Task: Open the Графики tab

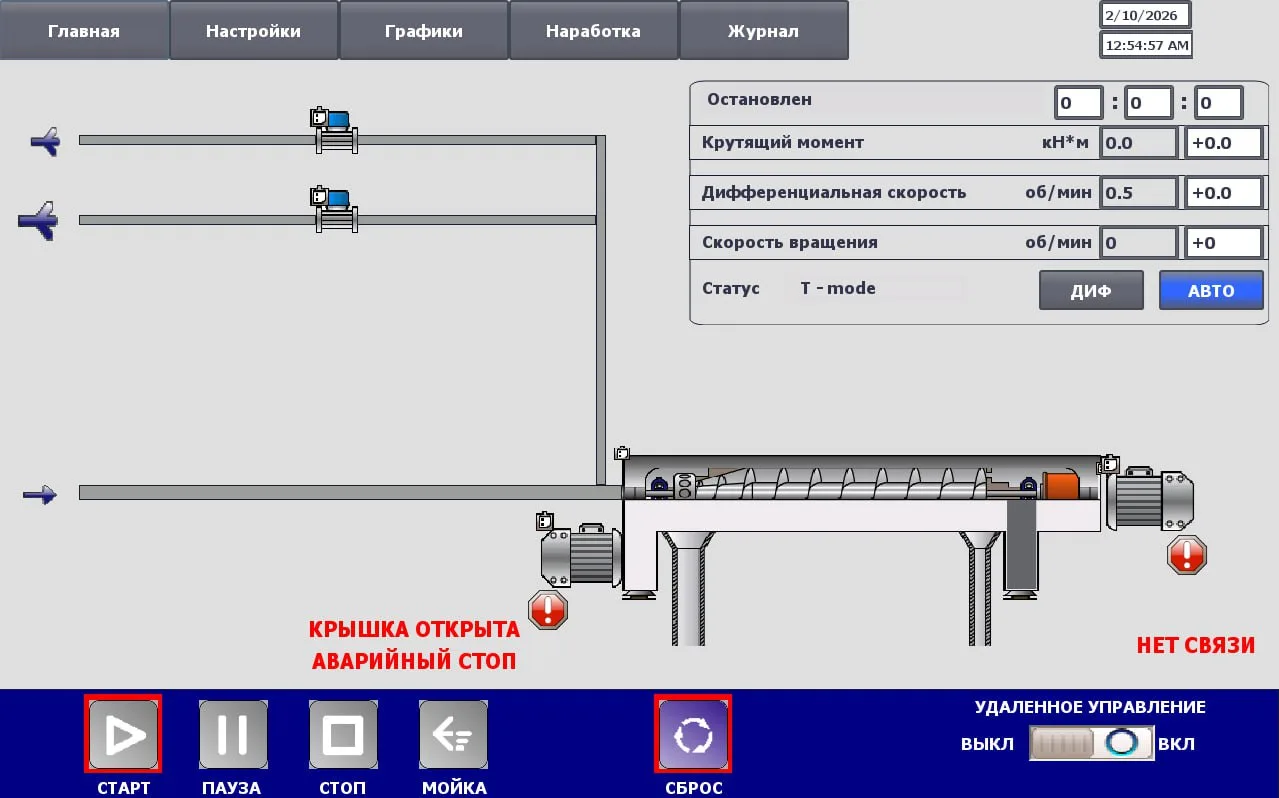Action: (424, 31)
